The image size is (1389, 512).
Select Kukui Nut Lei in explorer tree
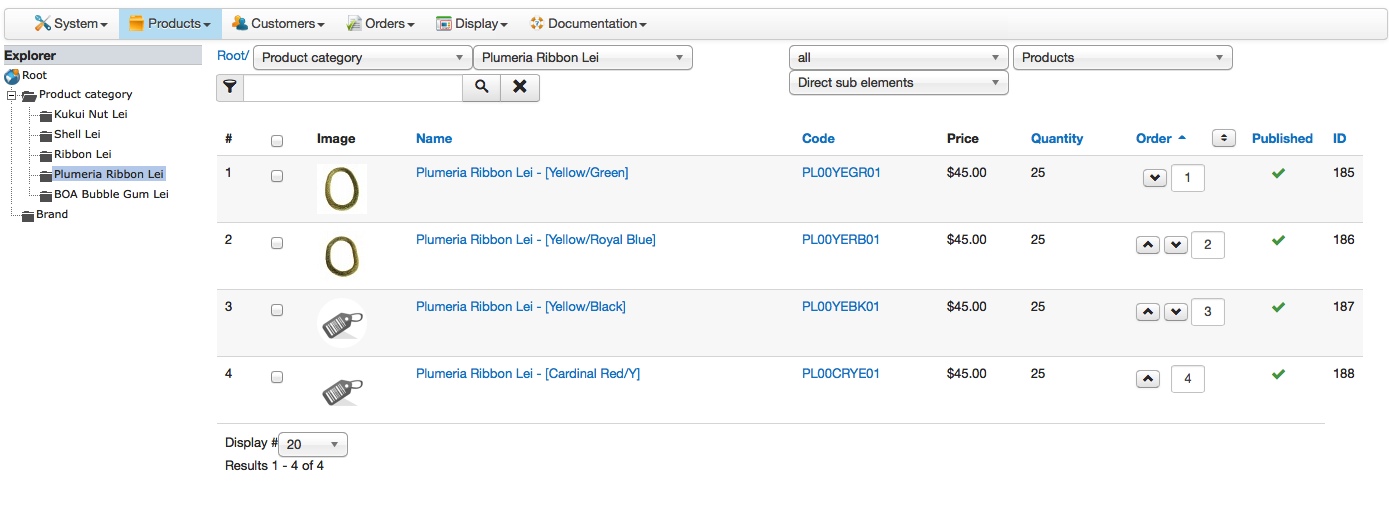(90, 114)
